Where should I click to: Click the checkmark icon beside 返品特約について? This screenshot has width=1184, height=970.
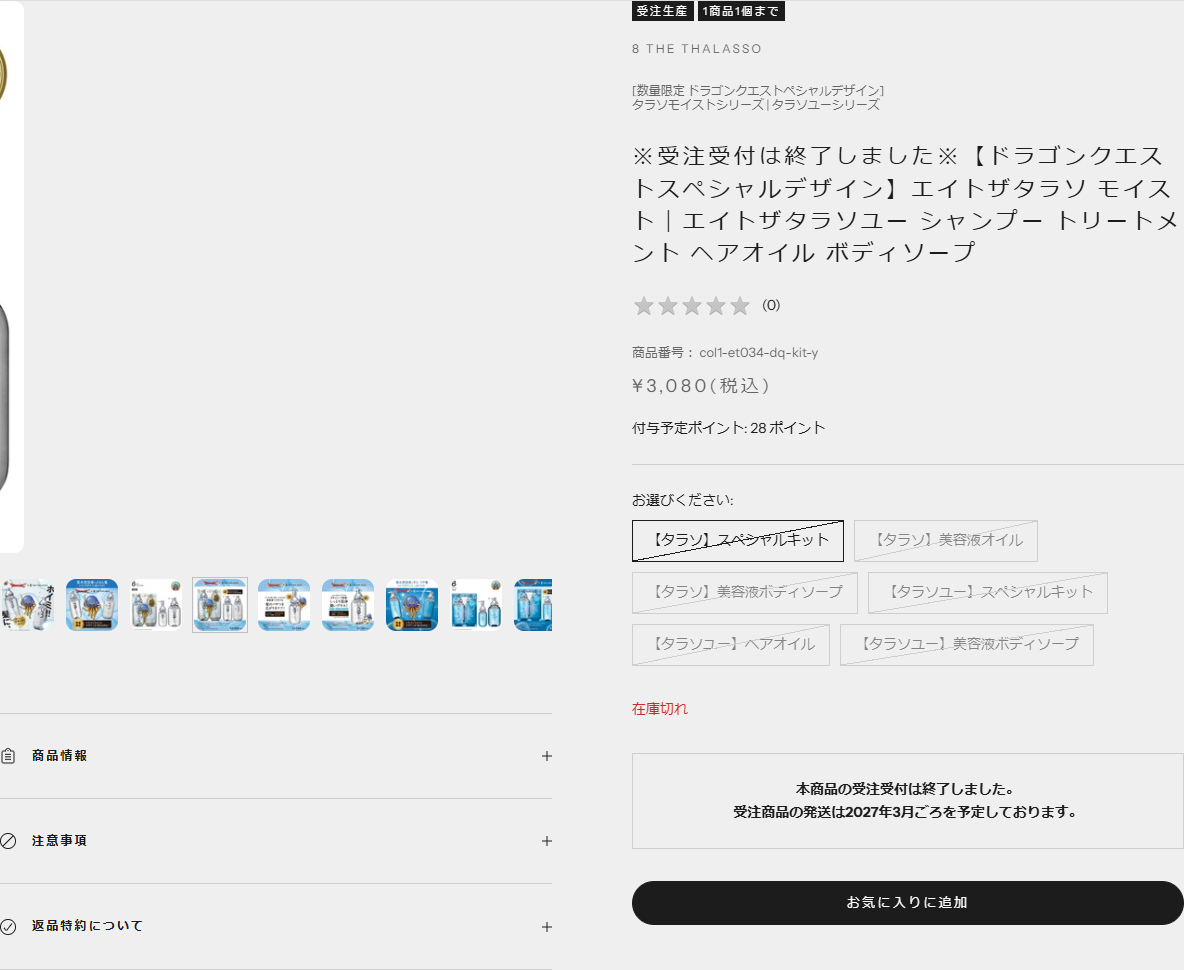(8, 926)
